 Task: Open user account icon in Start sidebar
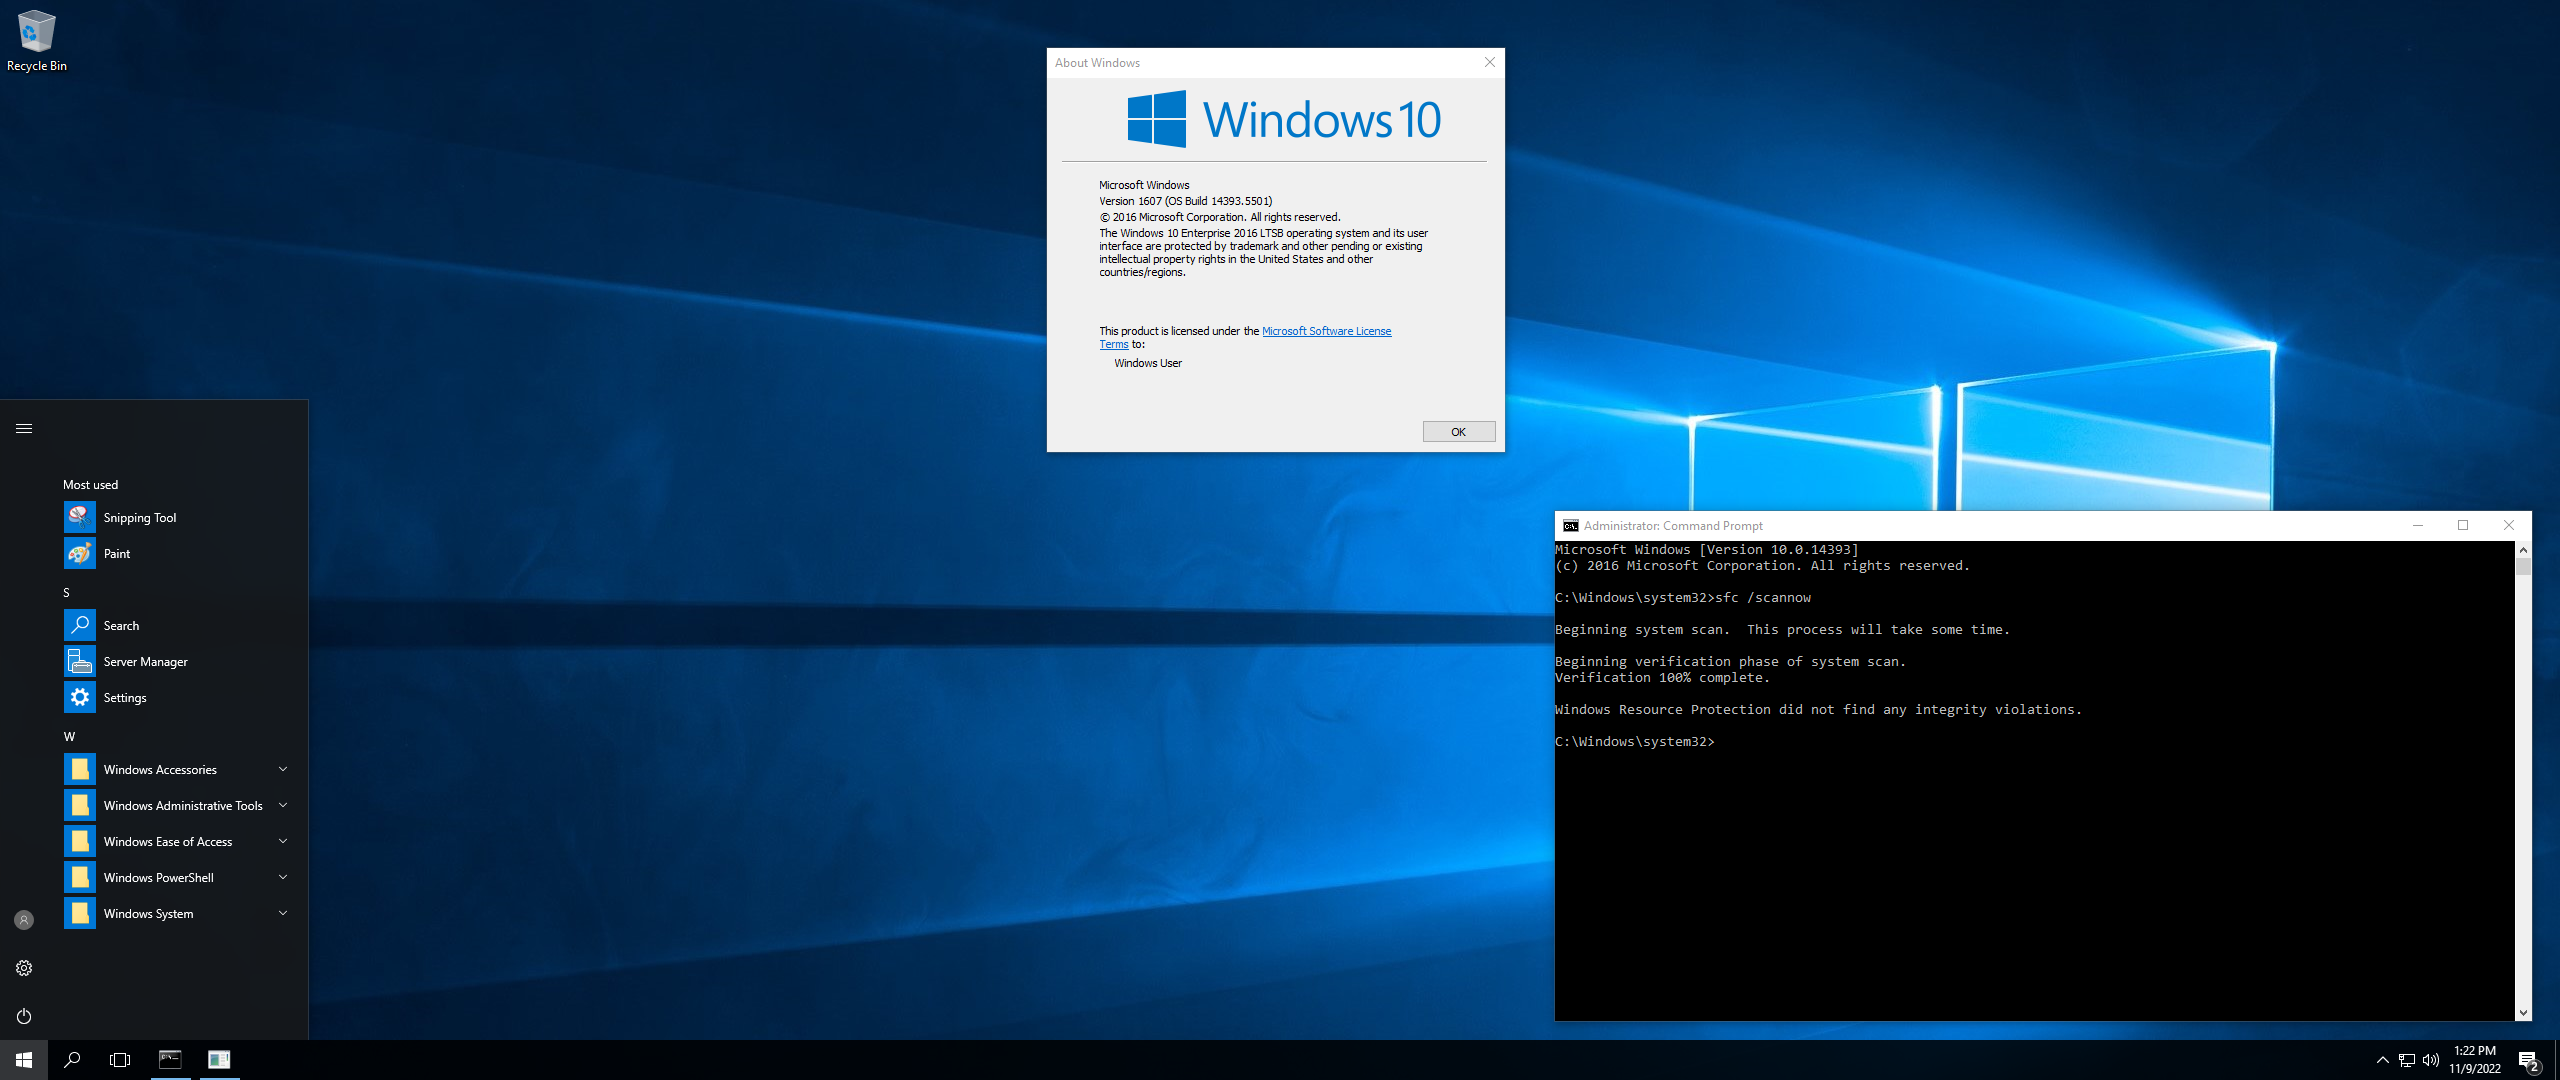pos(24,920)
